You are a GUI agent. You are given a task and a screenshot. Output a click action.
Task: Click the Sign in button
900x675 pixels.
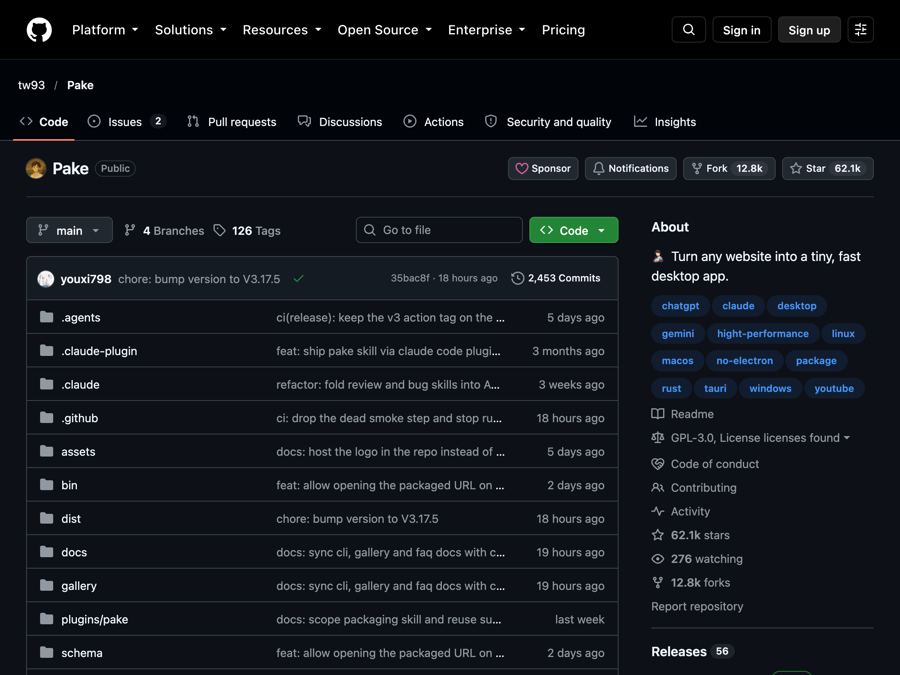pyautogui.click(x=742, y=30)
